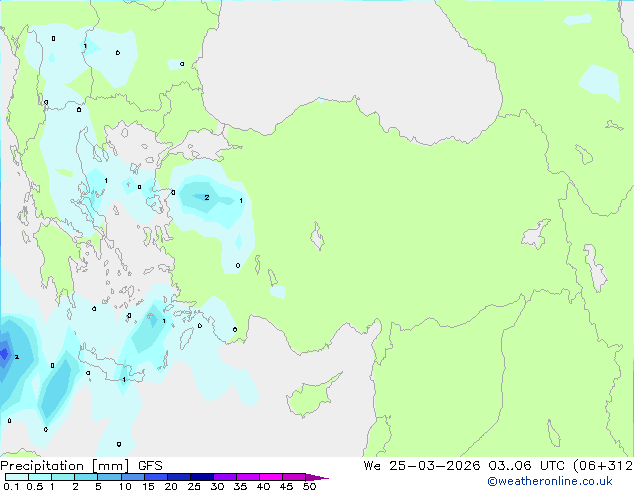Select the 30–35 mm purple legend swatch

224,477
